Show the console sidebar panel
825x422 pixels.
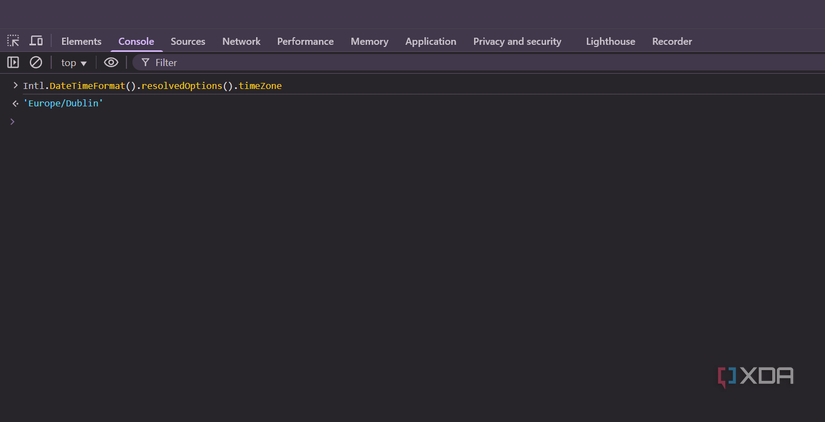[13, 62]
